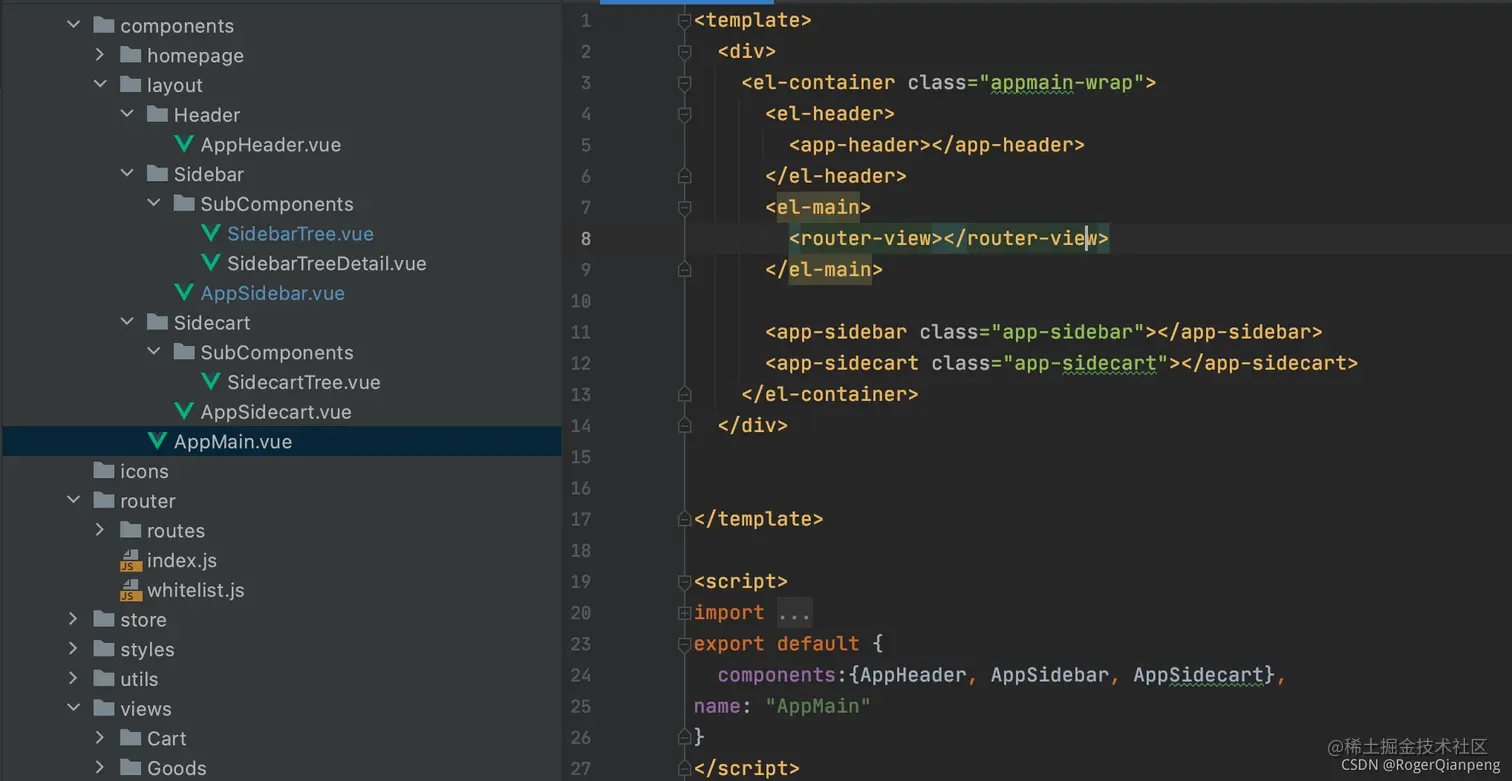Click the folder icon of layout
Screen dimensions: 1512x781
tap(130, 85)
